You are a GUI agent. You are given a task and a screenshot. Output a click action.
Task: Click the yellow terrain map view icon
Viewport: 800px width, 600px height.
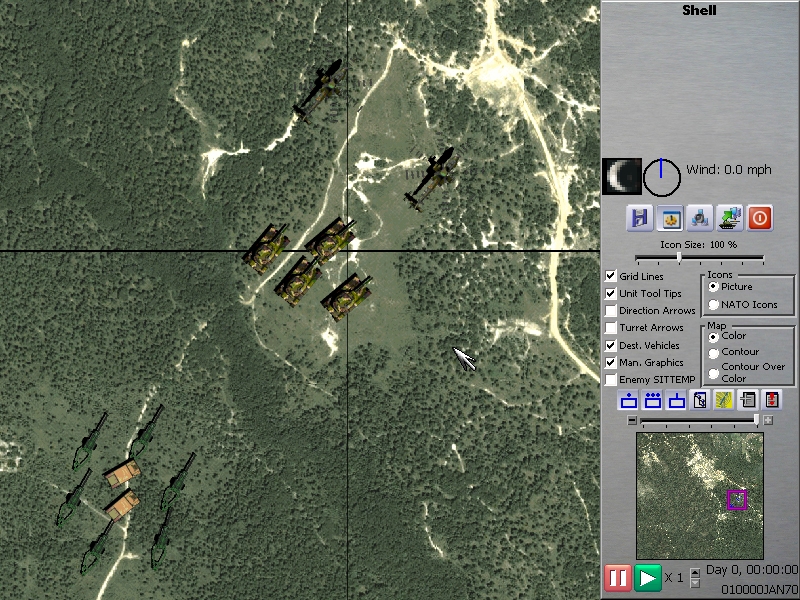pyautogui.click(x=723, y=400)
